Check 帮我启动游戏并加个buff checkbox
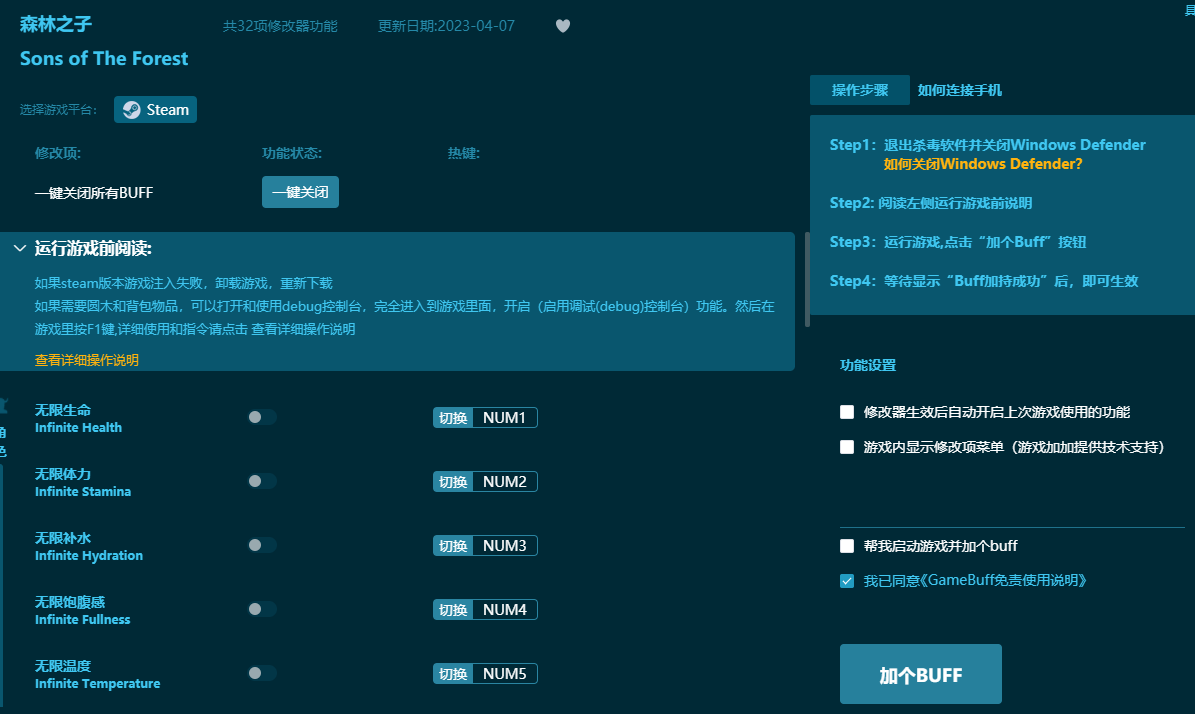Image resolution: width=1195 pixels, height=714 pixels. point(847,546)
